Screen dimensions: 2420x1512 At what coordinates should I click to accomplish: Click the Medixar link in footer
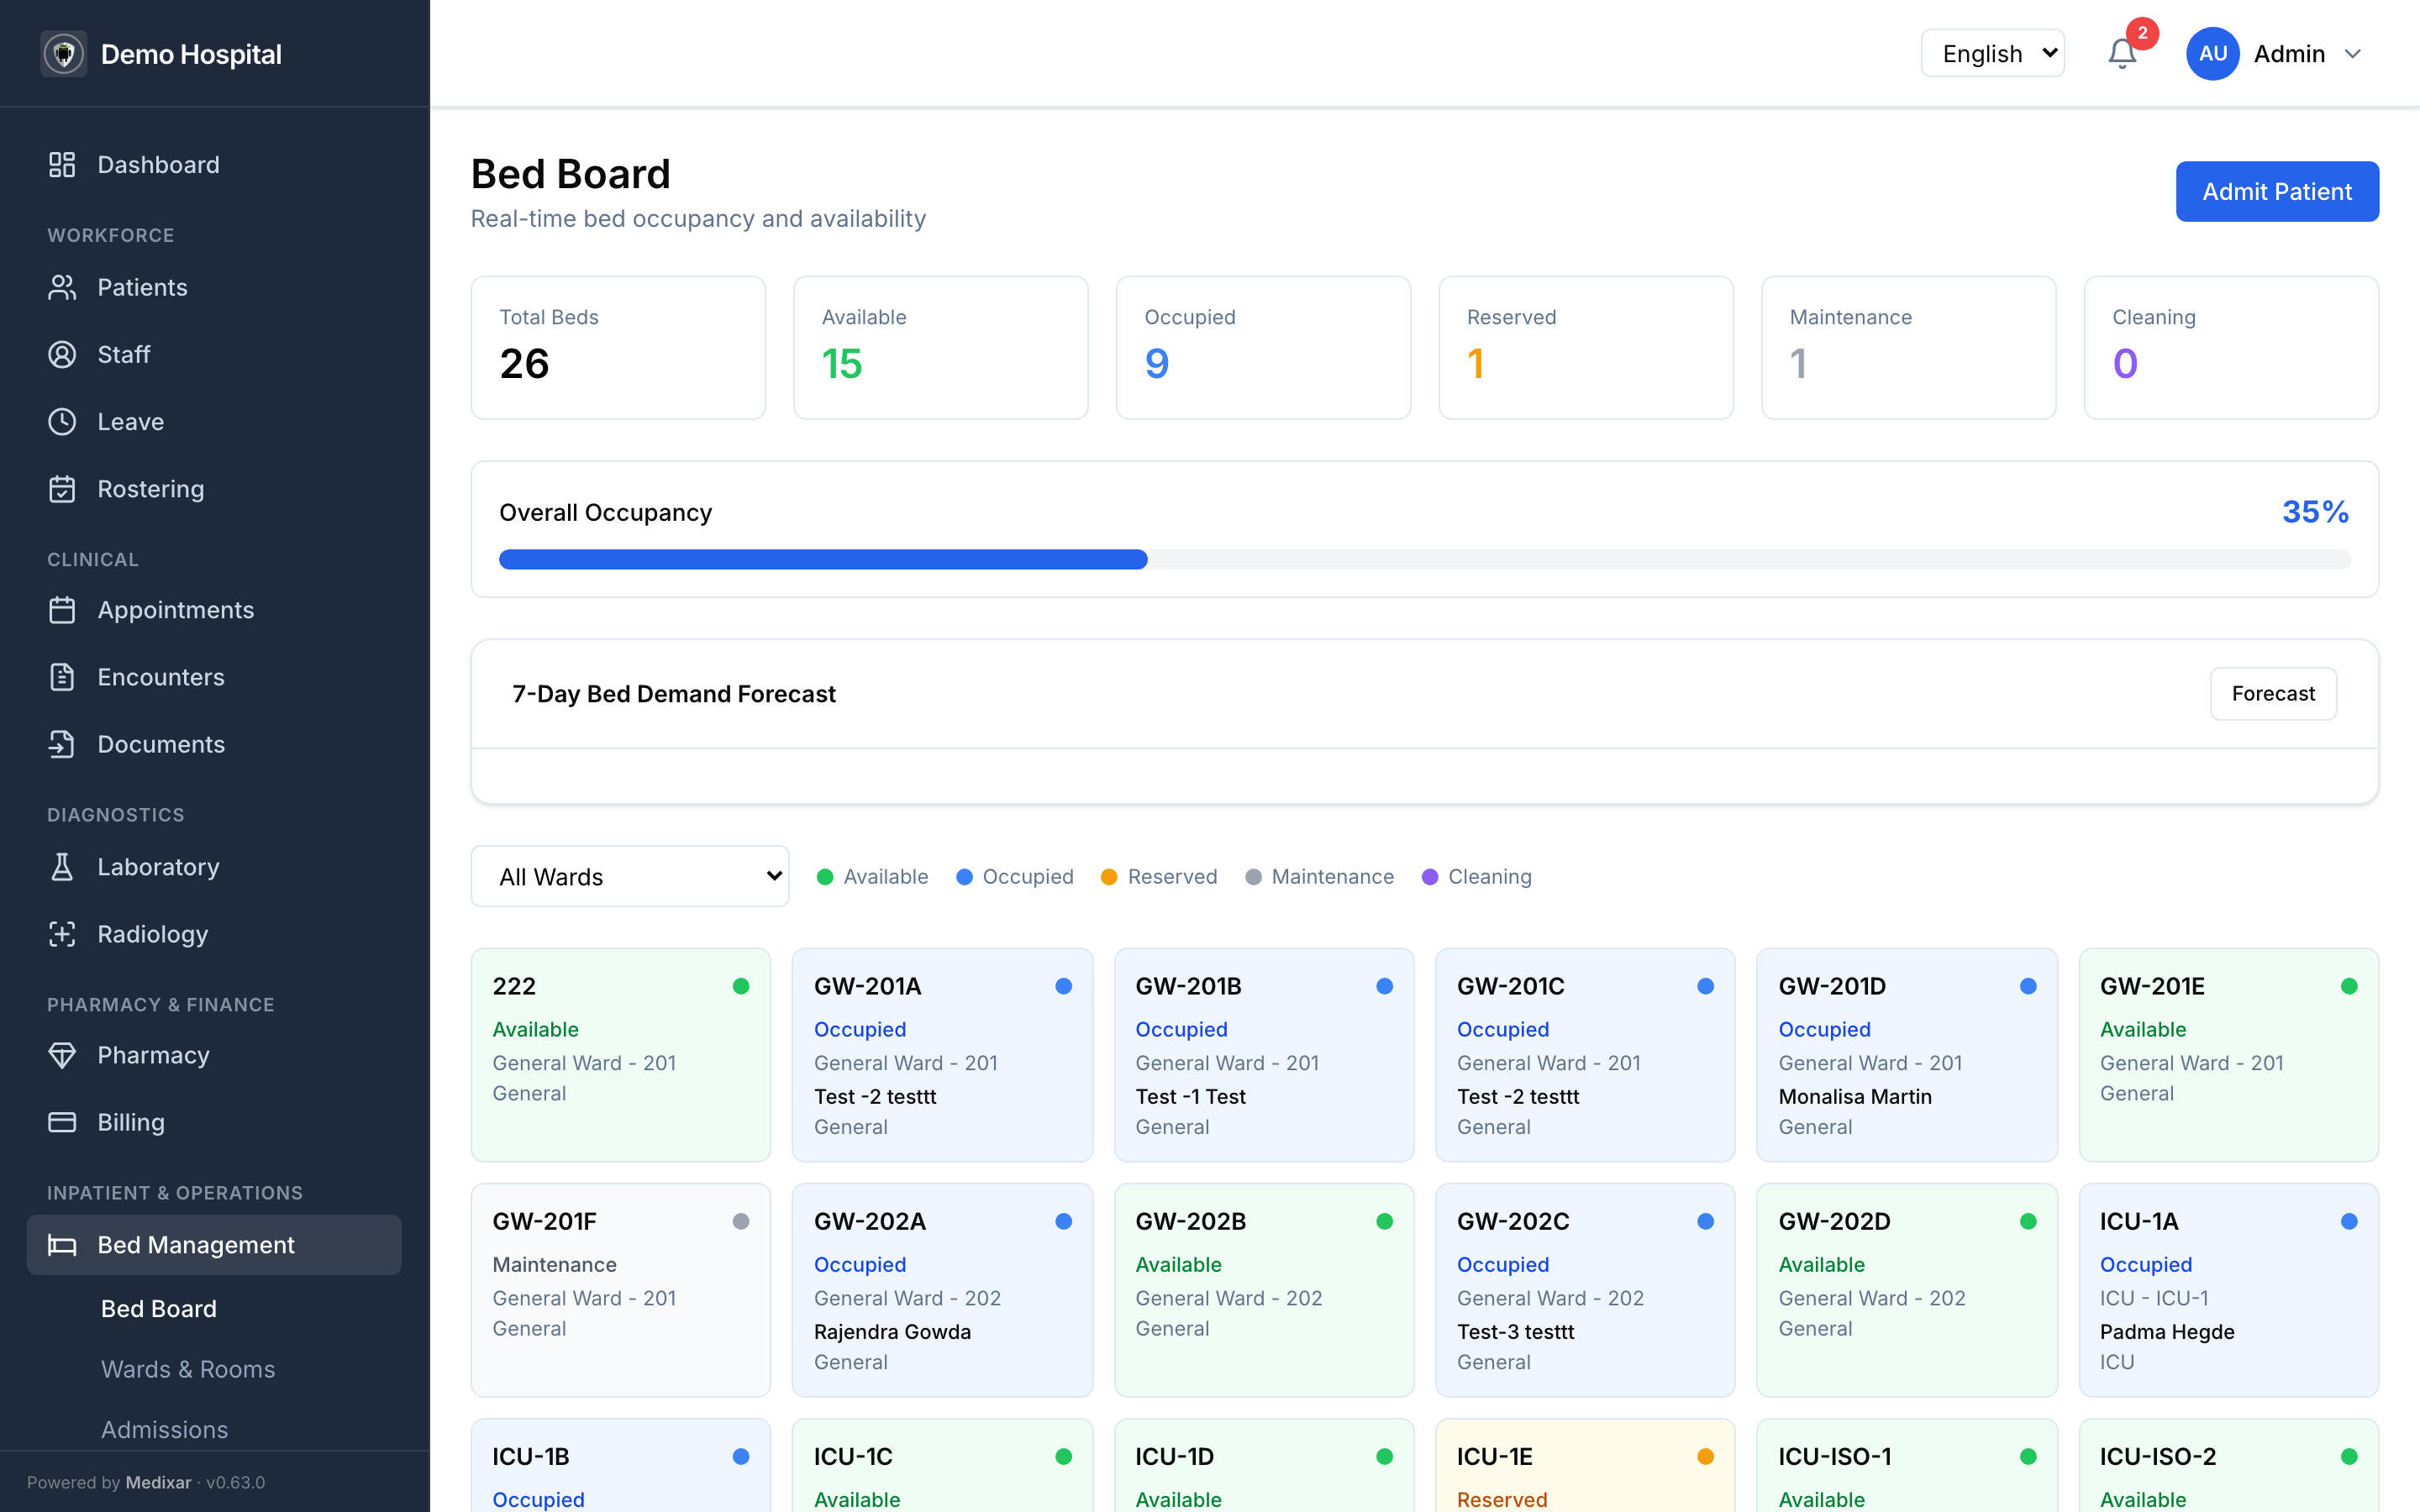coord(158,1482)
